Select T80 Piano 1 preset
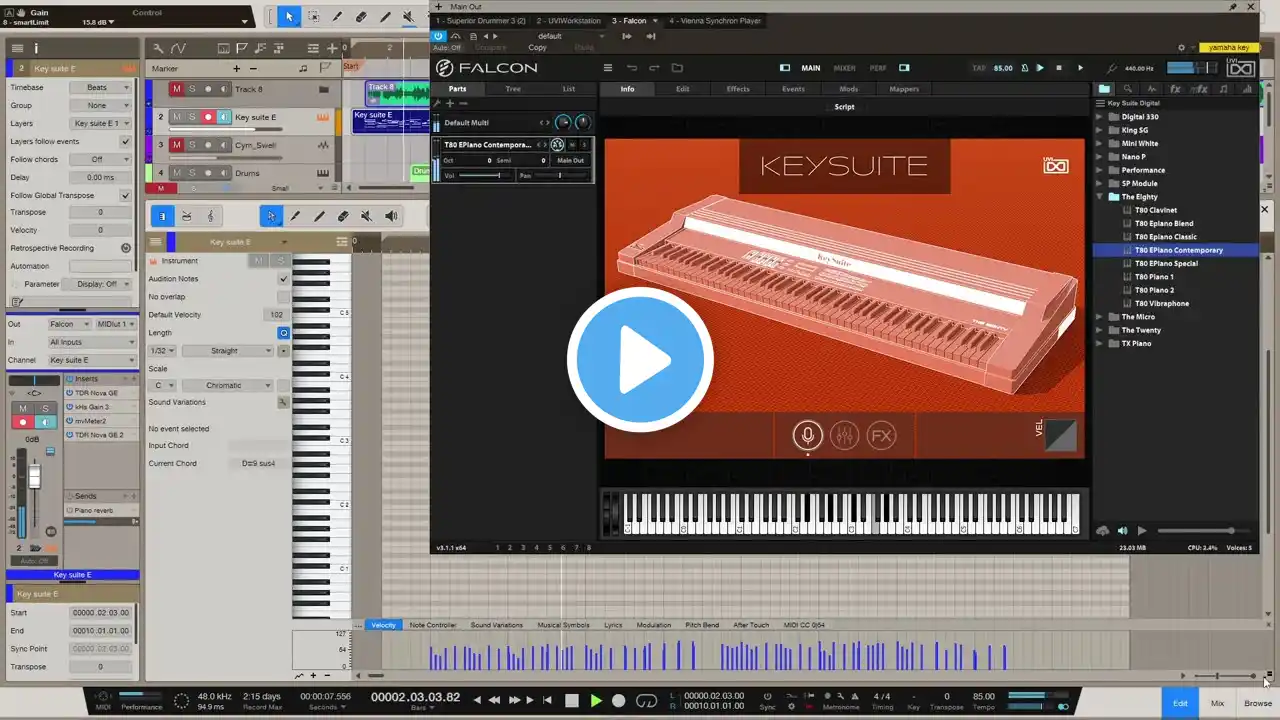The height and width of the screenshot is (720, 1280). click(1154, 277)
